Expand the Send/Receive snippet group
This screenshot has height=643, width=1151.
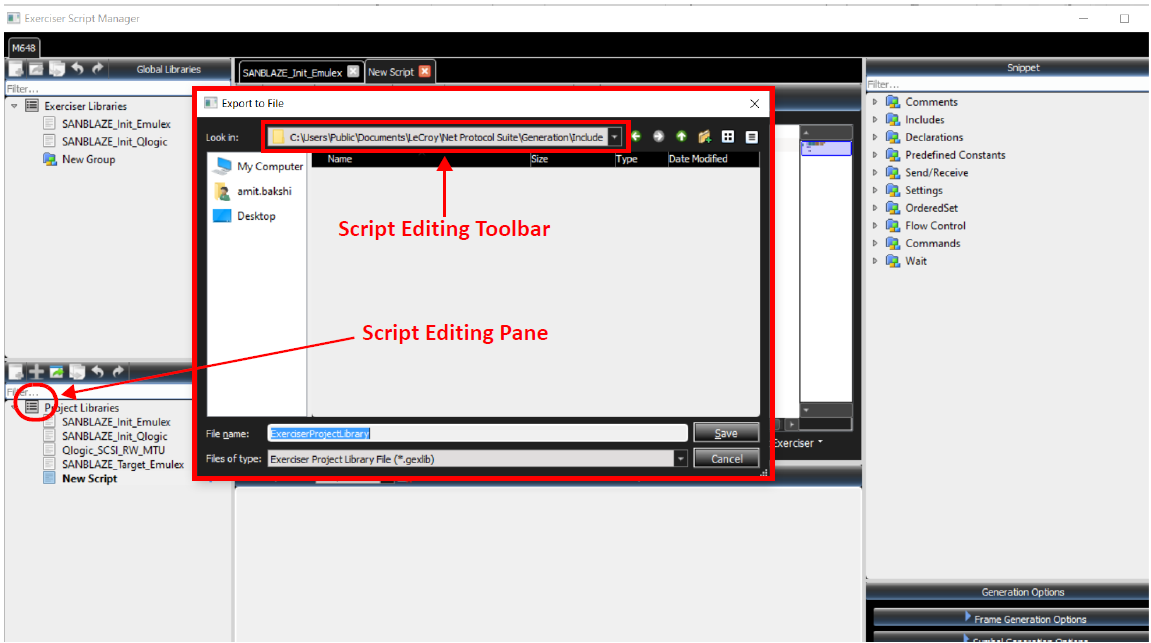[x=875, y=172]
